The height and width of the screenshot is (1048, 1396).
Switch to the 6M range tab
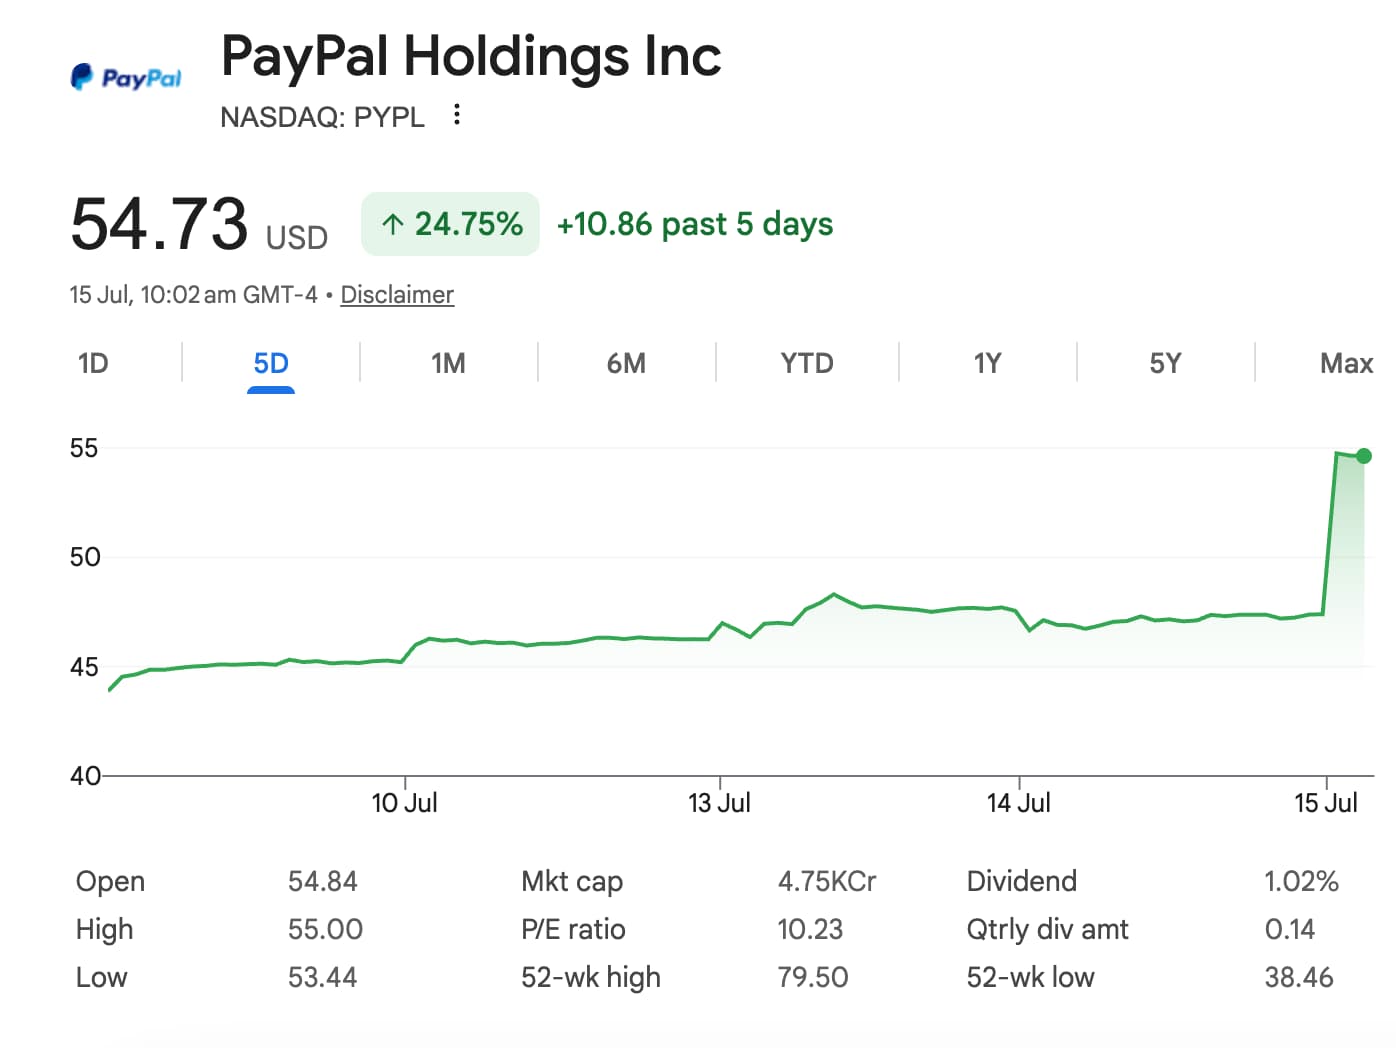coord(627,363)
